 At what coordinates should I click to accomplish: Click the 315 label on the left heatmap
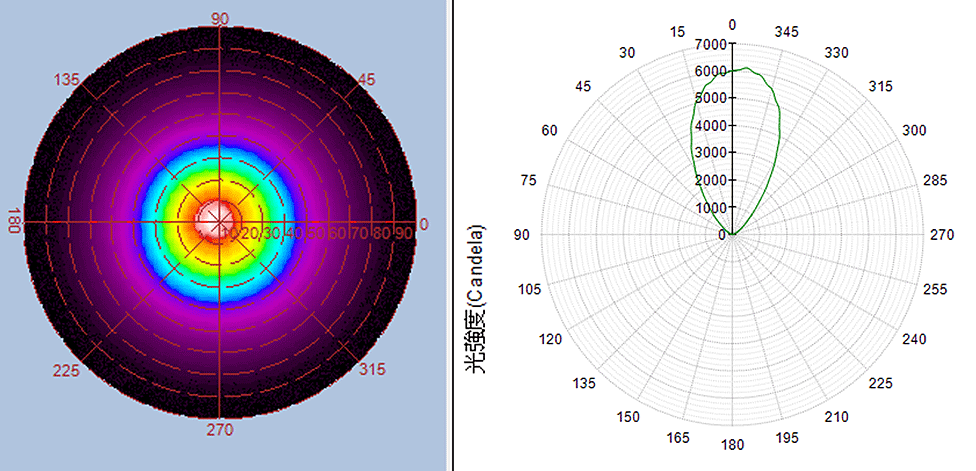[371, 370]
